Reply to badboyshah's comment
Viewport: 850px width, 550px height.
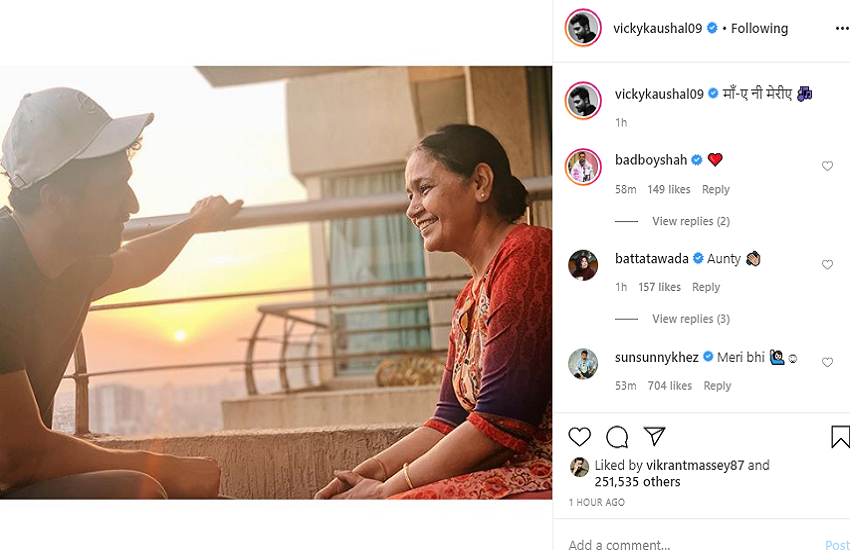coord(715,190)
